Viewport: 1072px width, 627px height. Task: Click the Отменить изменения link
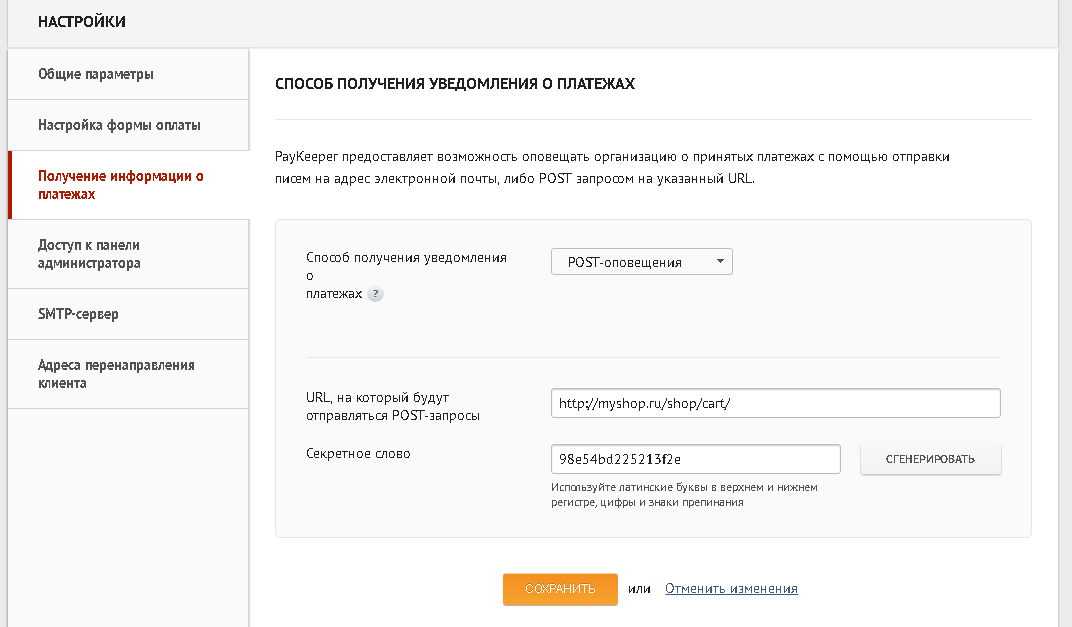coord(731,589)
